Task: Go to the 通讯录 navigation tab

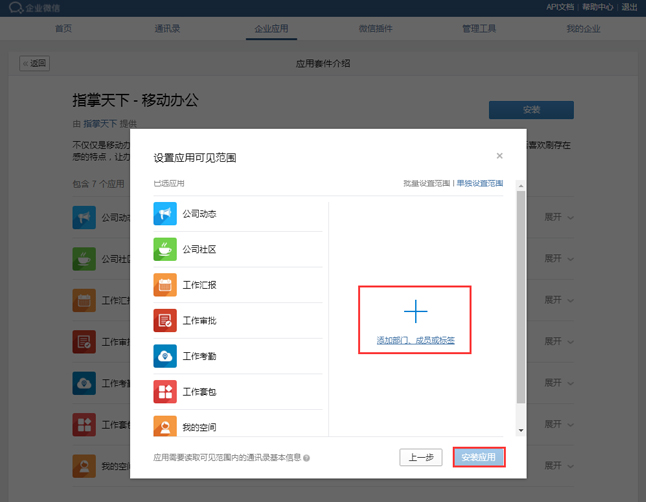Action: point(169,29)
